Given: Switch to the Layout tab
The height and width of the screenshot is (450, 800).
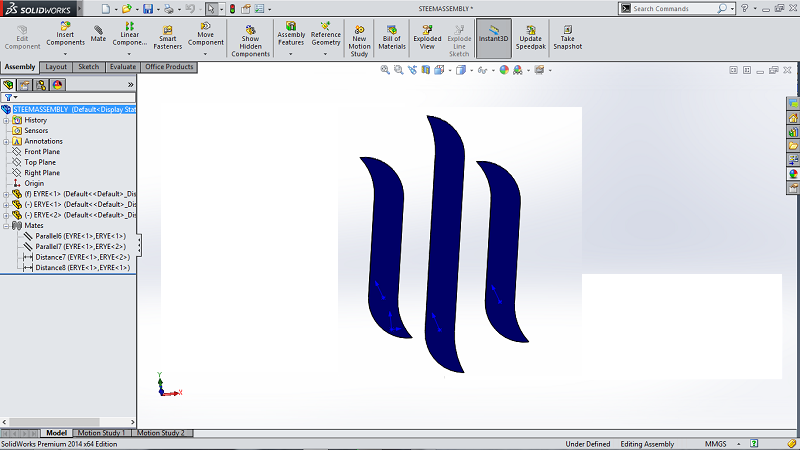Looking at the screenshot, I should pyautogui.click(x=56, y=67).
